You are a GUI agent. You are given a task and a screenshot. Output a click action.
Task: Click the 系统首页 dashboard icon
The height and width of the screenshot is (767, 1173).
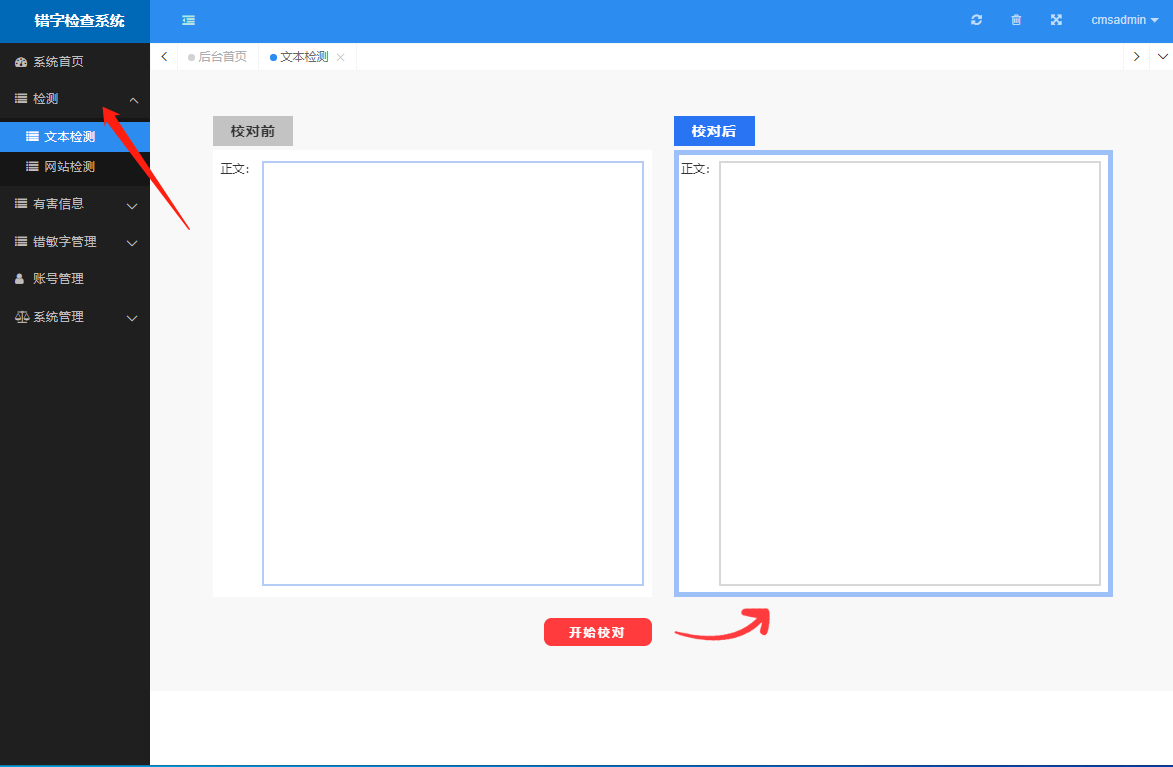(21, 62)
